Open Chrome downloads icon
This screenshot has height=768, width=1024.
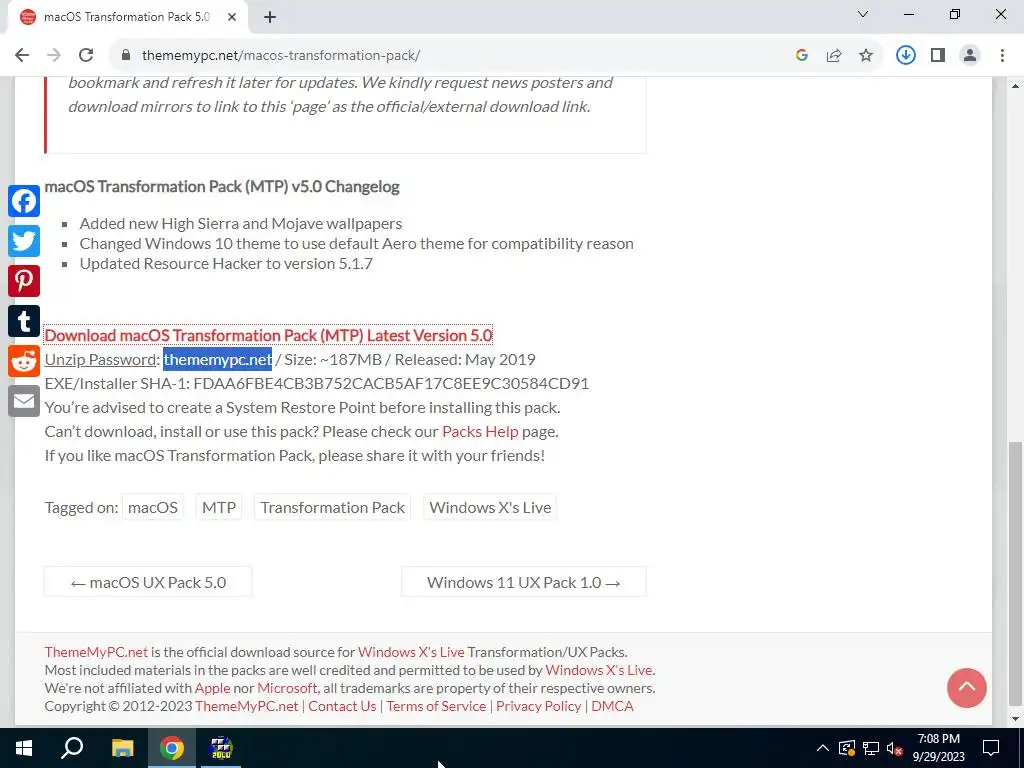click(906, 55)
